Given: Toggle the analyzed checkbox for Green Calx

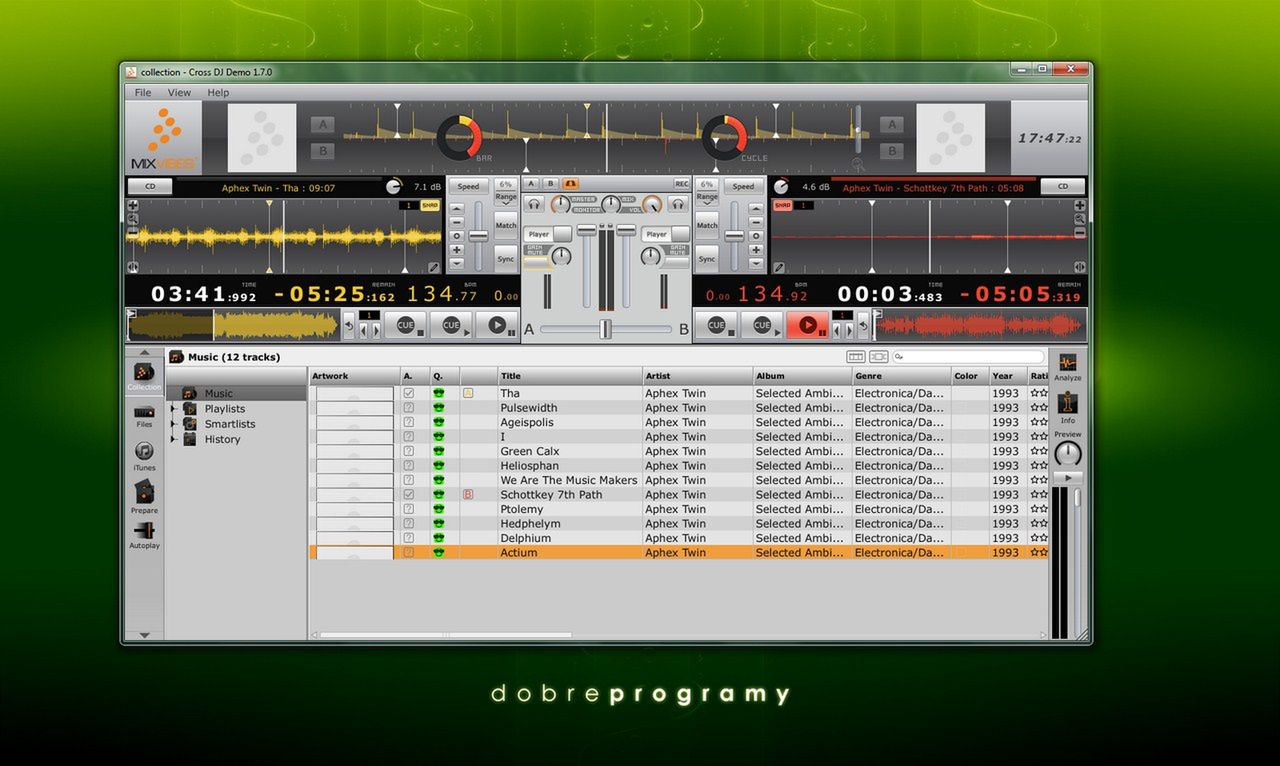Looking at the screenshot, I should (408, 452).
